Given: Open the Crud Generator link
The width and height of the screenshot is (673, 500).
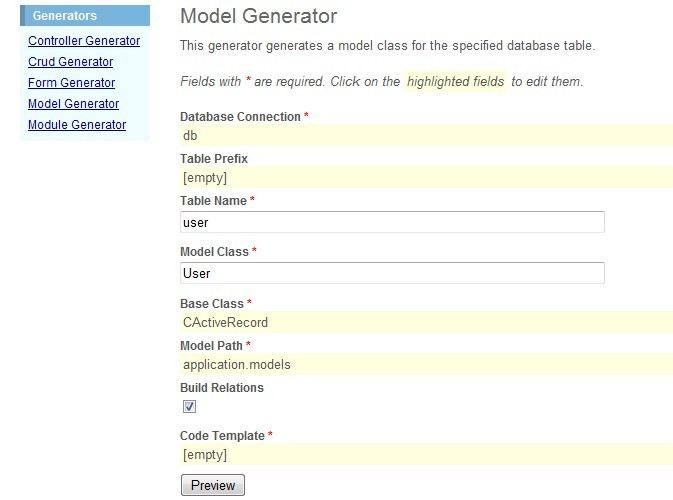Looking at the screenshot, I should tap(70, 62).
